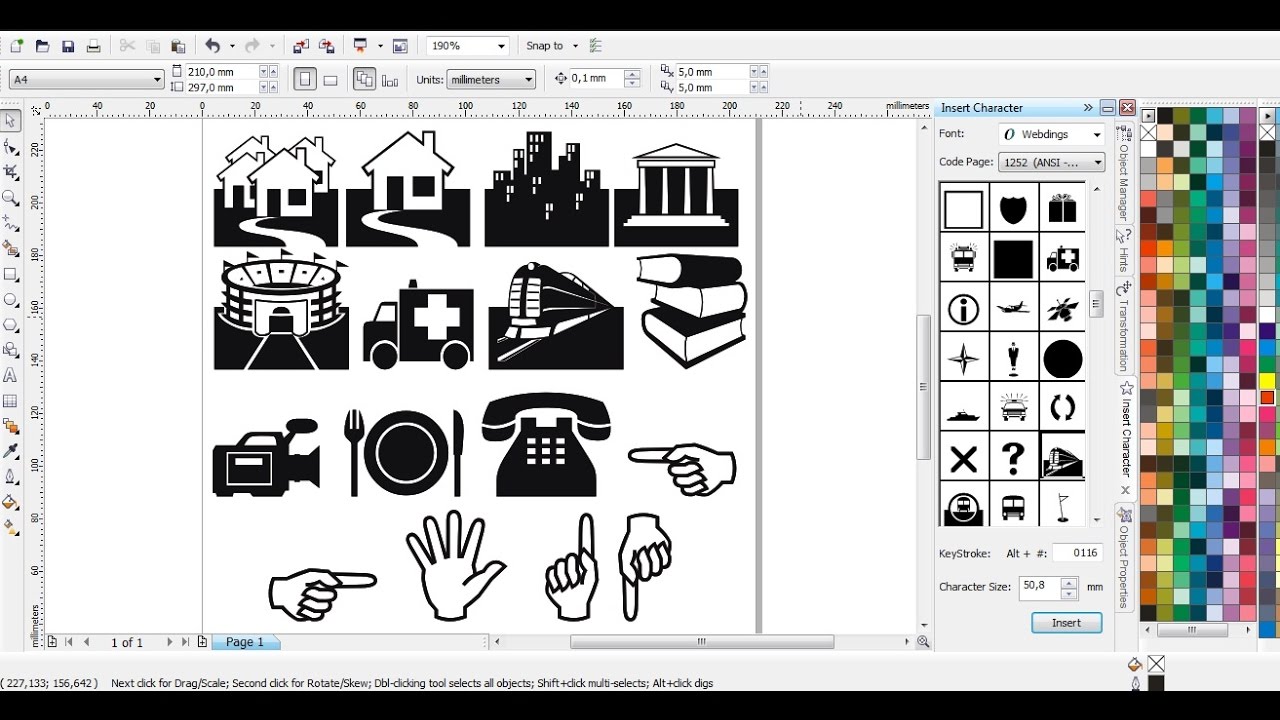
Task: Select the Outline pen tool
Action: coord(11,477)
